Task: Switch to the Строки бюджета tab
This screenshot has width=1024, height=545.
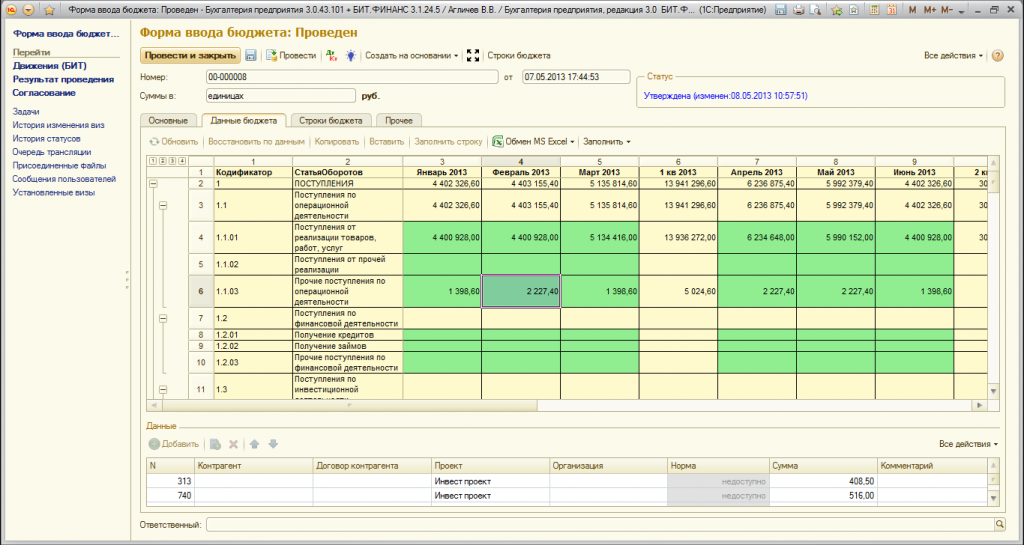Action: pyautogui.click(x=331, y=121)
